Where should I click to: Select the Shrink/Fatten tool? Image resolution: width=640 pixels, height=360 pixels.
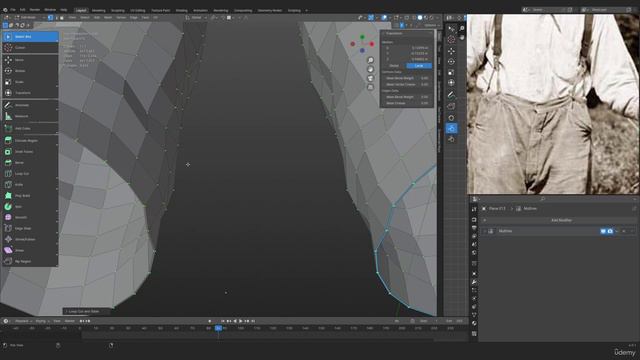pyautogui.click(x=30, y=239)
